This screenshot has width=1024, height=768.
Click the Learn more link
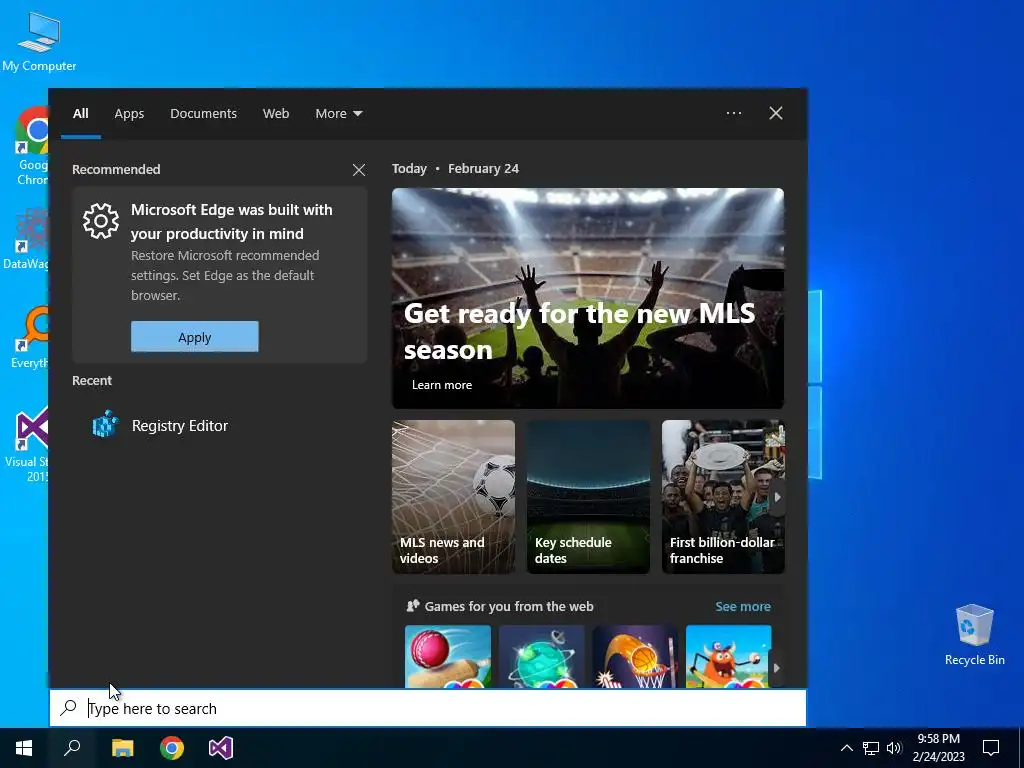click(x=441, y=385)
